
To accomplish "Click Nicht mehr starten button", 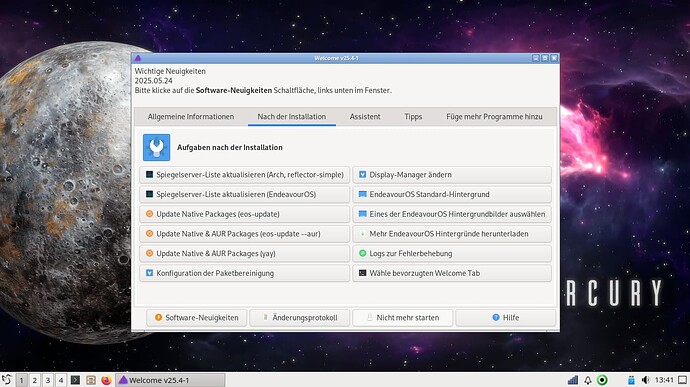I will [403, 317].
